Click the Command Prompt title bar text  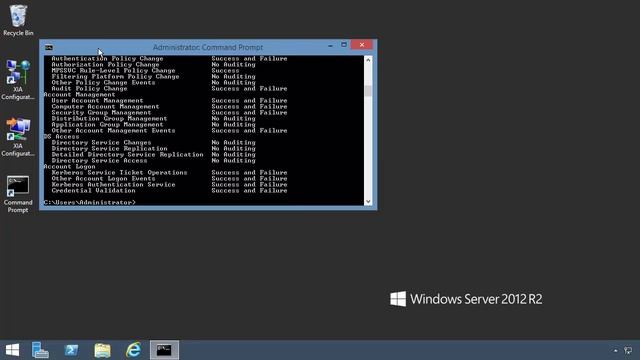click(208, 47)
